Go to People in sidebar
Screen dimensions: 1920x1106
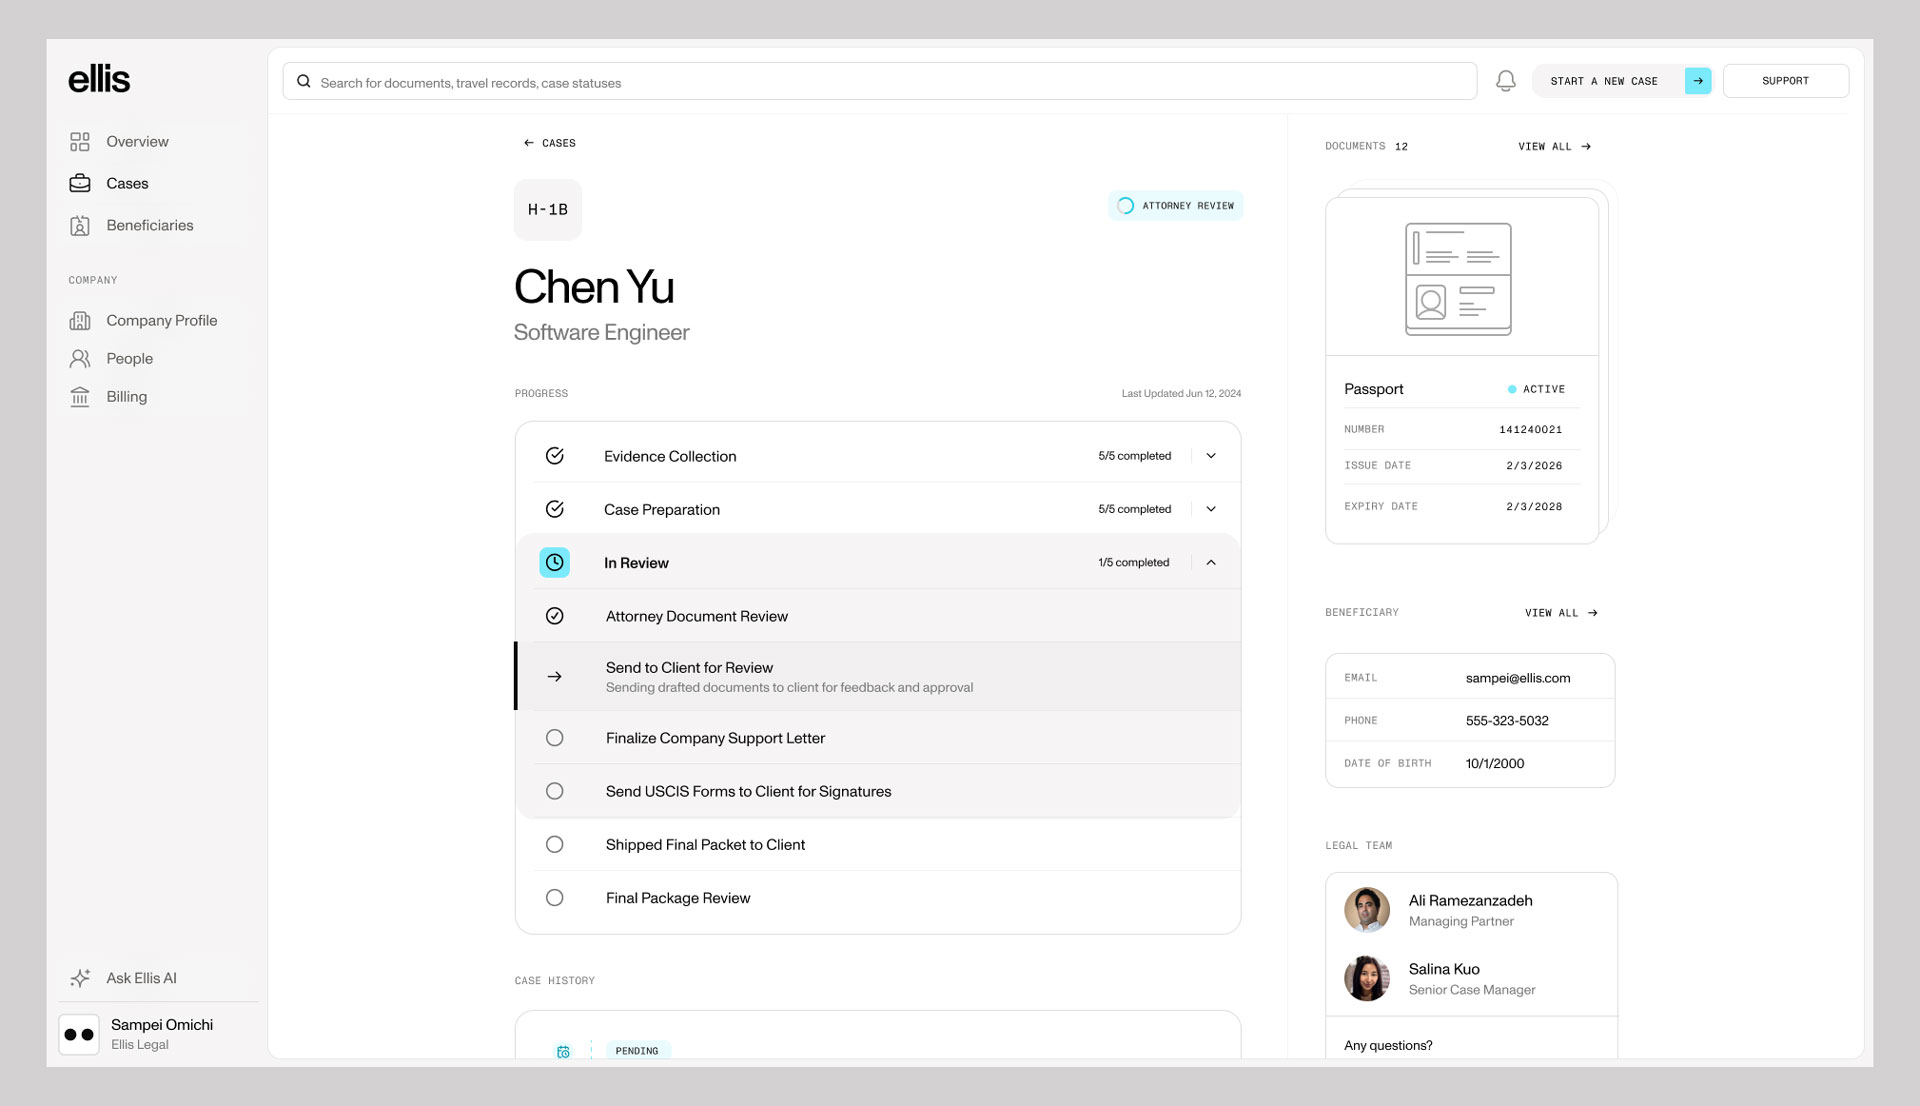click(129, 359)
